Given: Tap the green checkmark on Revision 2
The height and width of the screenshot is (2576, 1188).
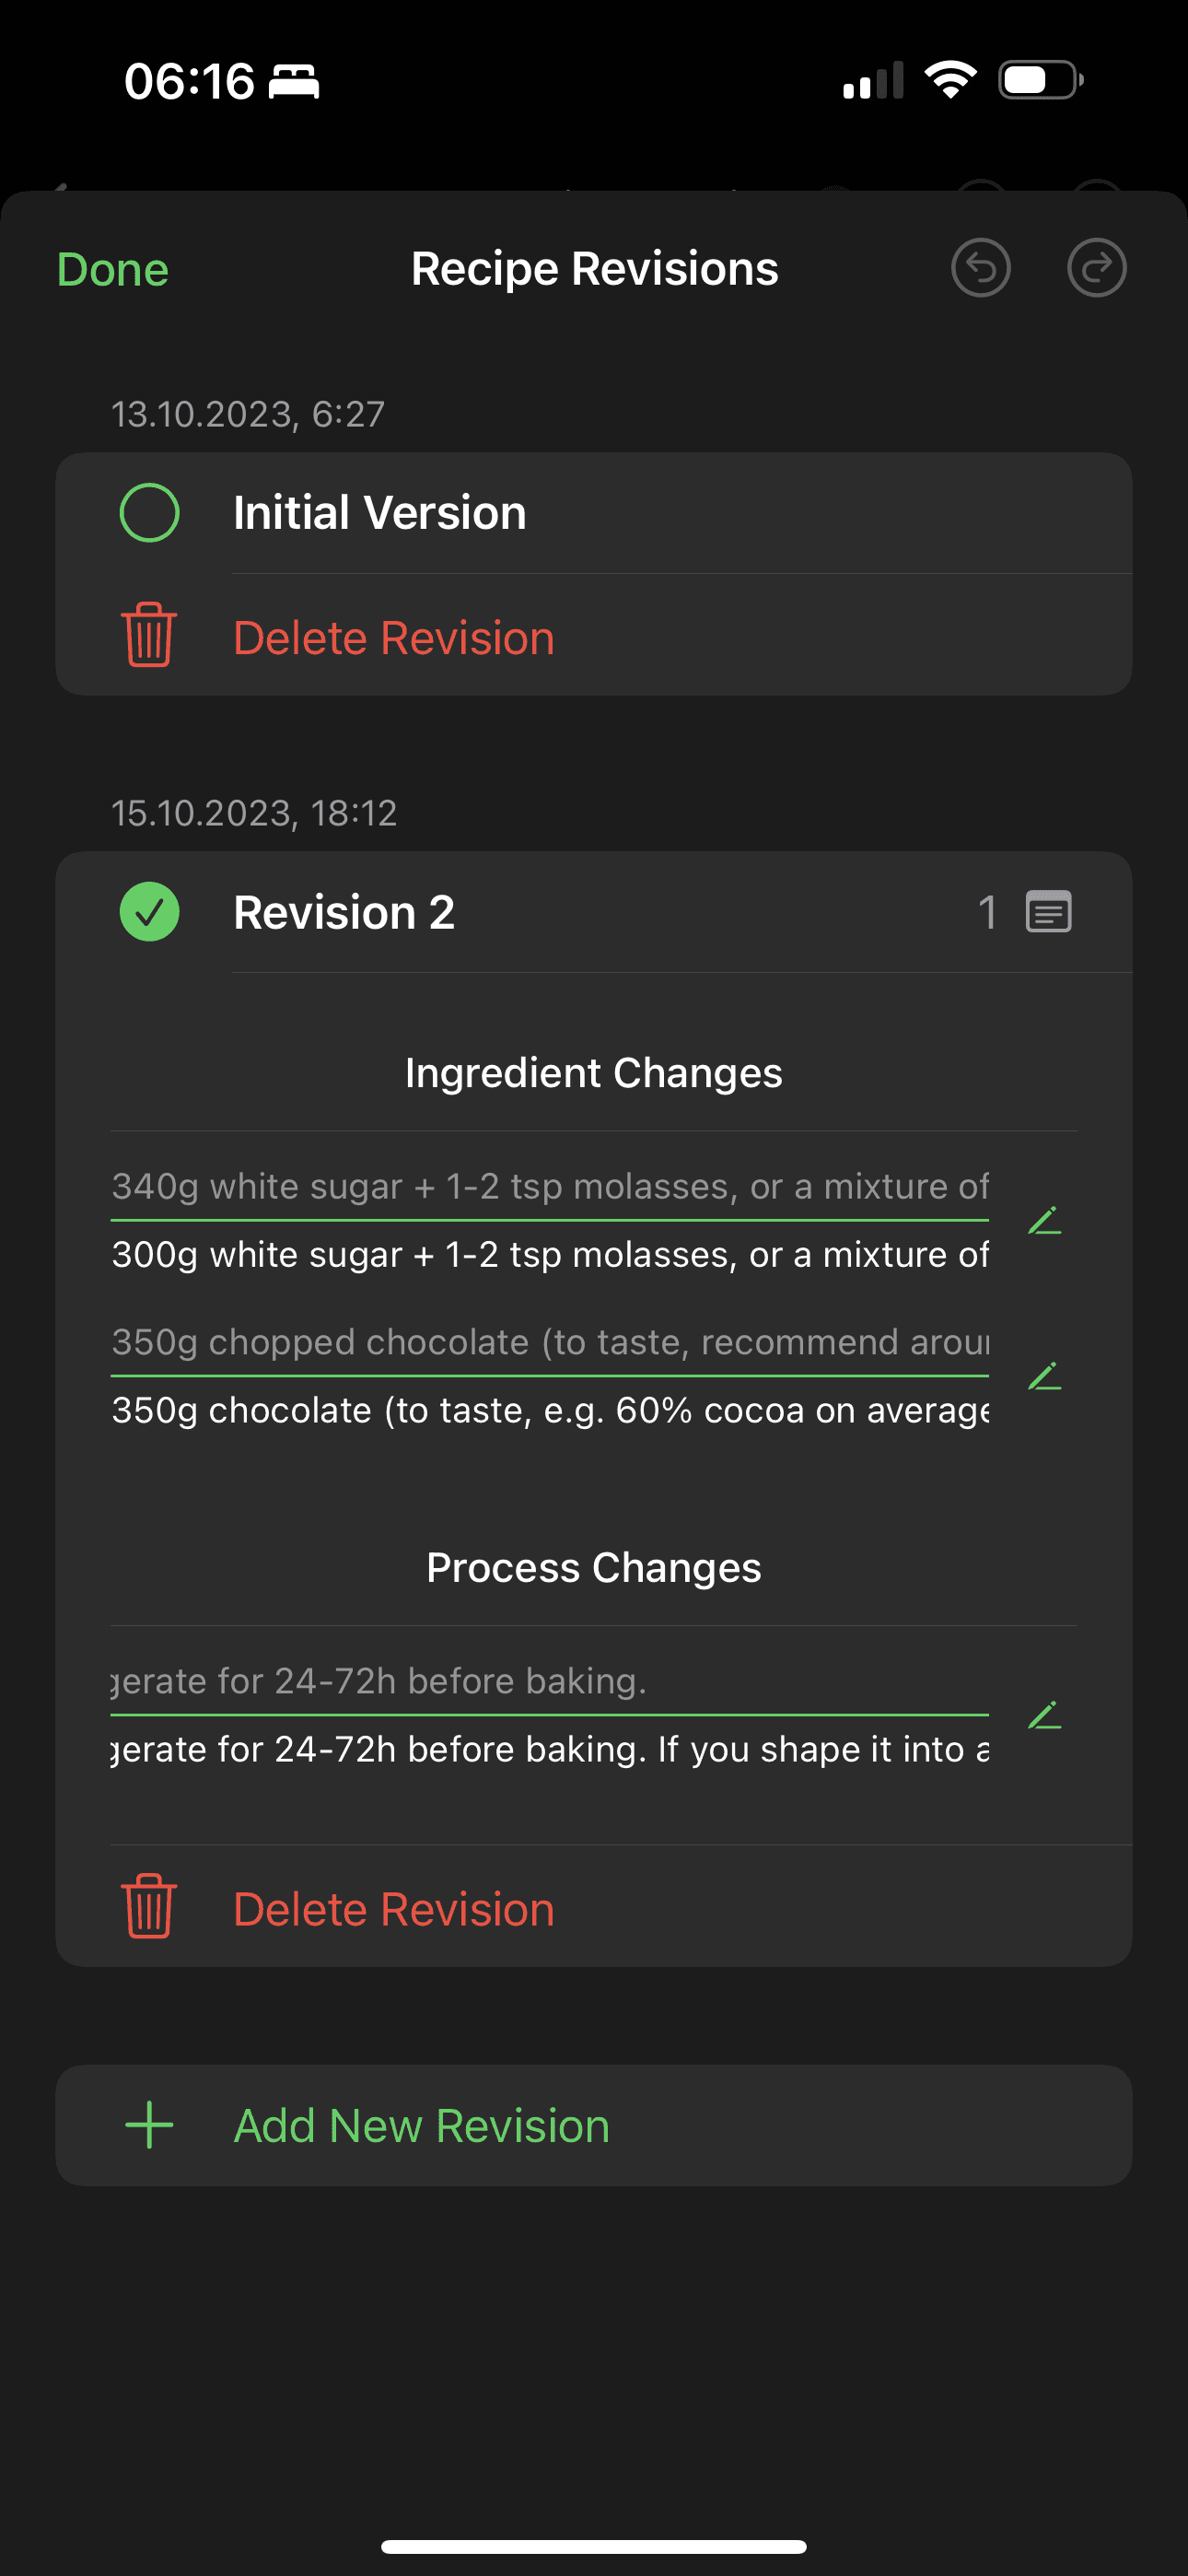Looking at the screenshot, I should point(149,911).
